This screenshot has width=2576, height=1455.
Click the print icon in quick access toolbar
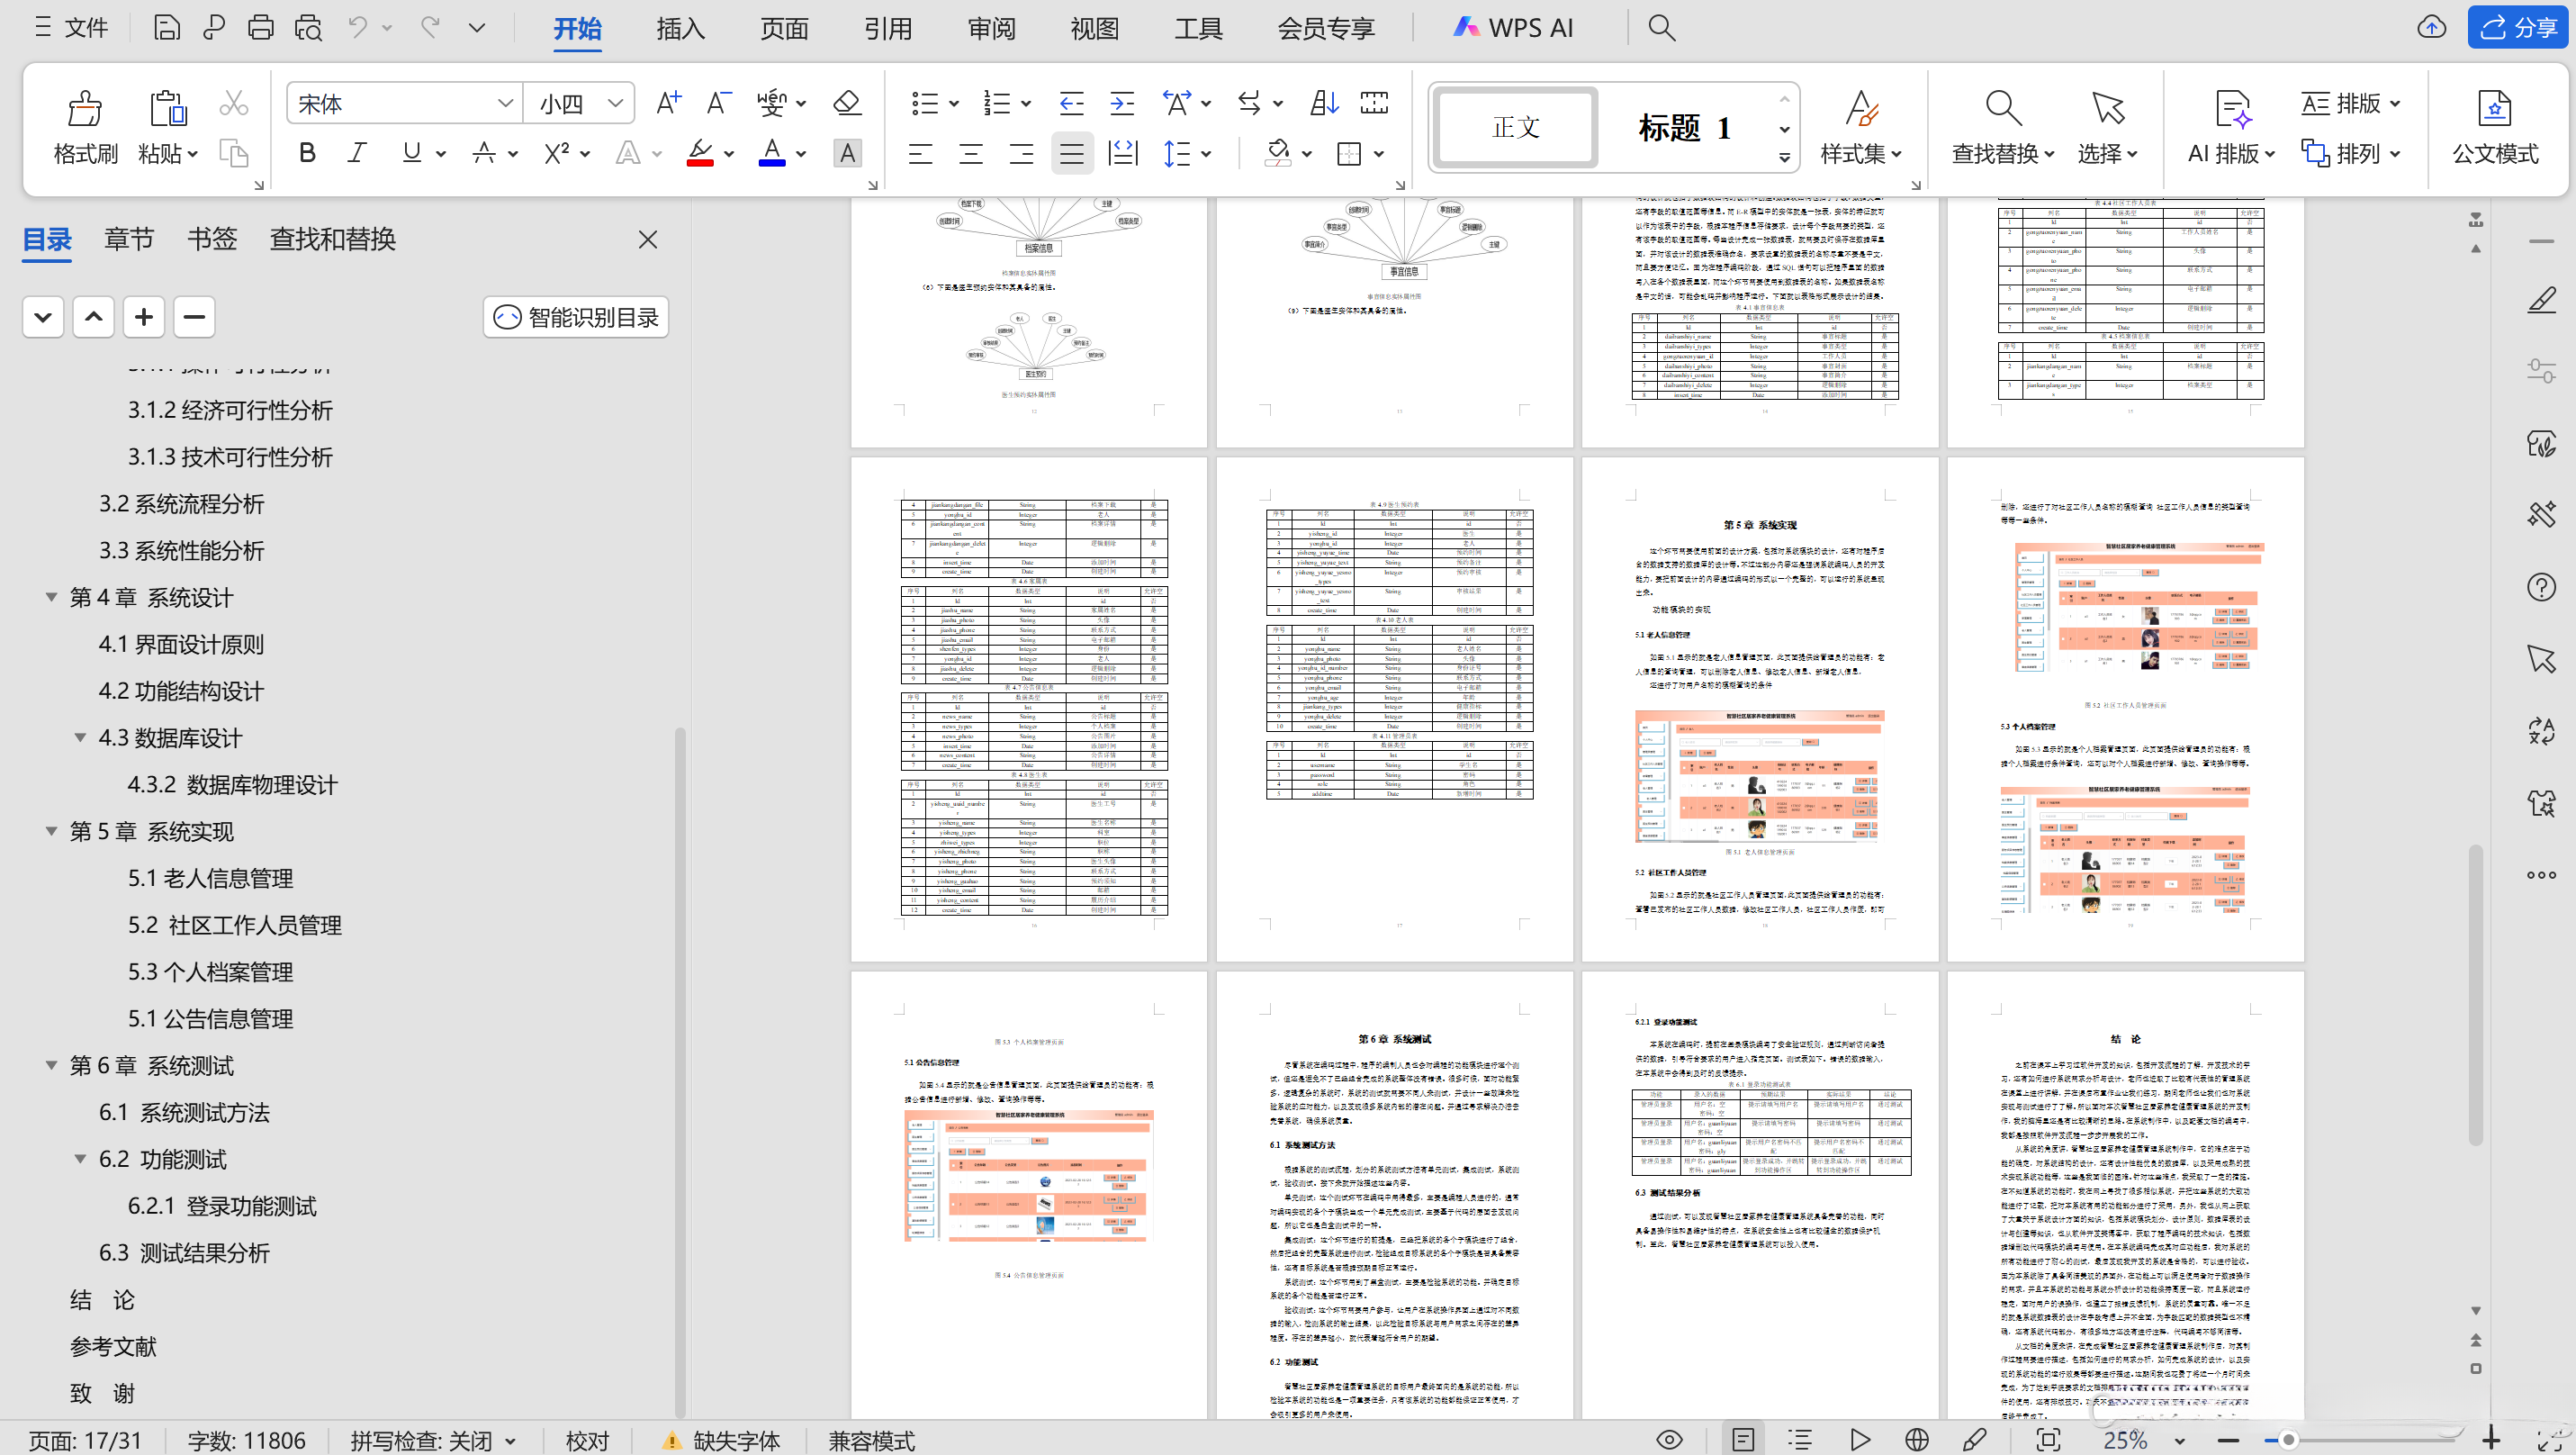[x=260, y=27]
